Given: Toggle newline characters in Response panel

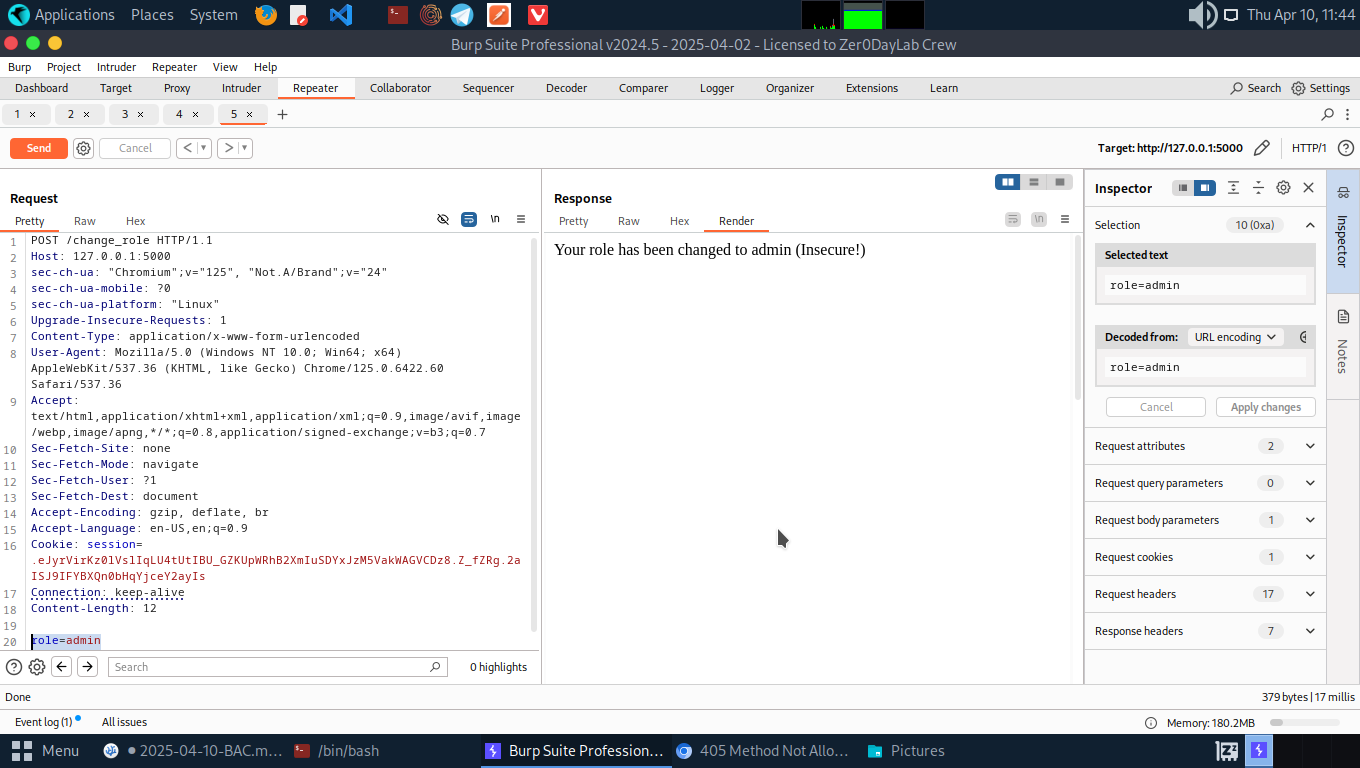Looking at the screenshot, I should pos(1039,219).
